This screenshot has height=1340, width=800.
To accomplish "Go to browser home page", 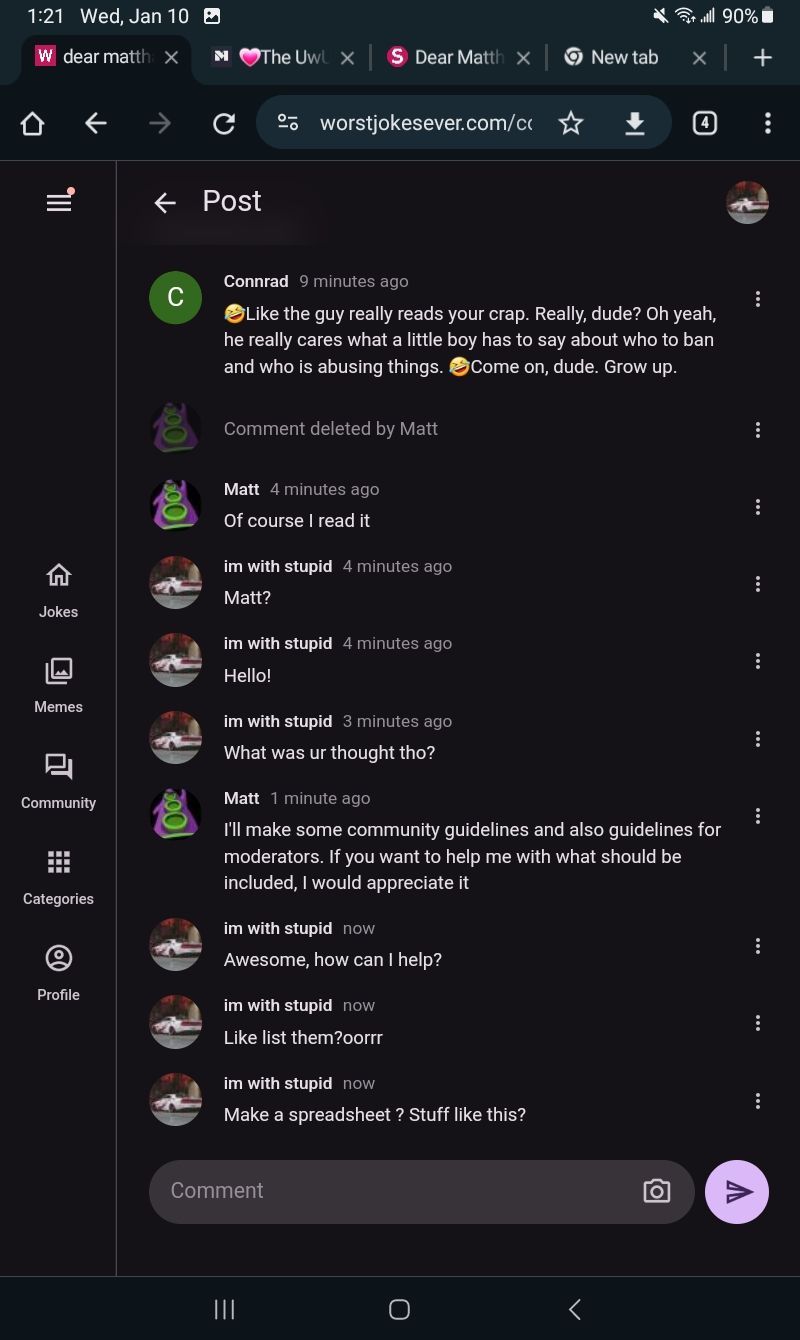I will [x=32, y=123].
